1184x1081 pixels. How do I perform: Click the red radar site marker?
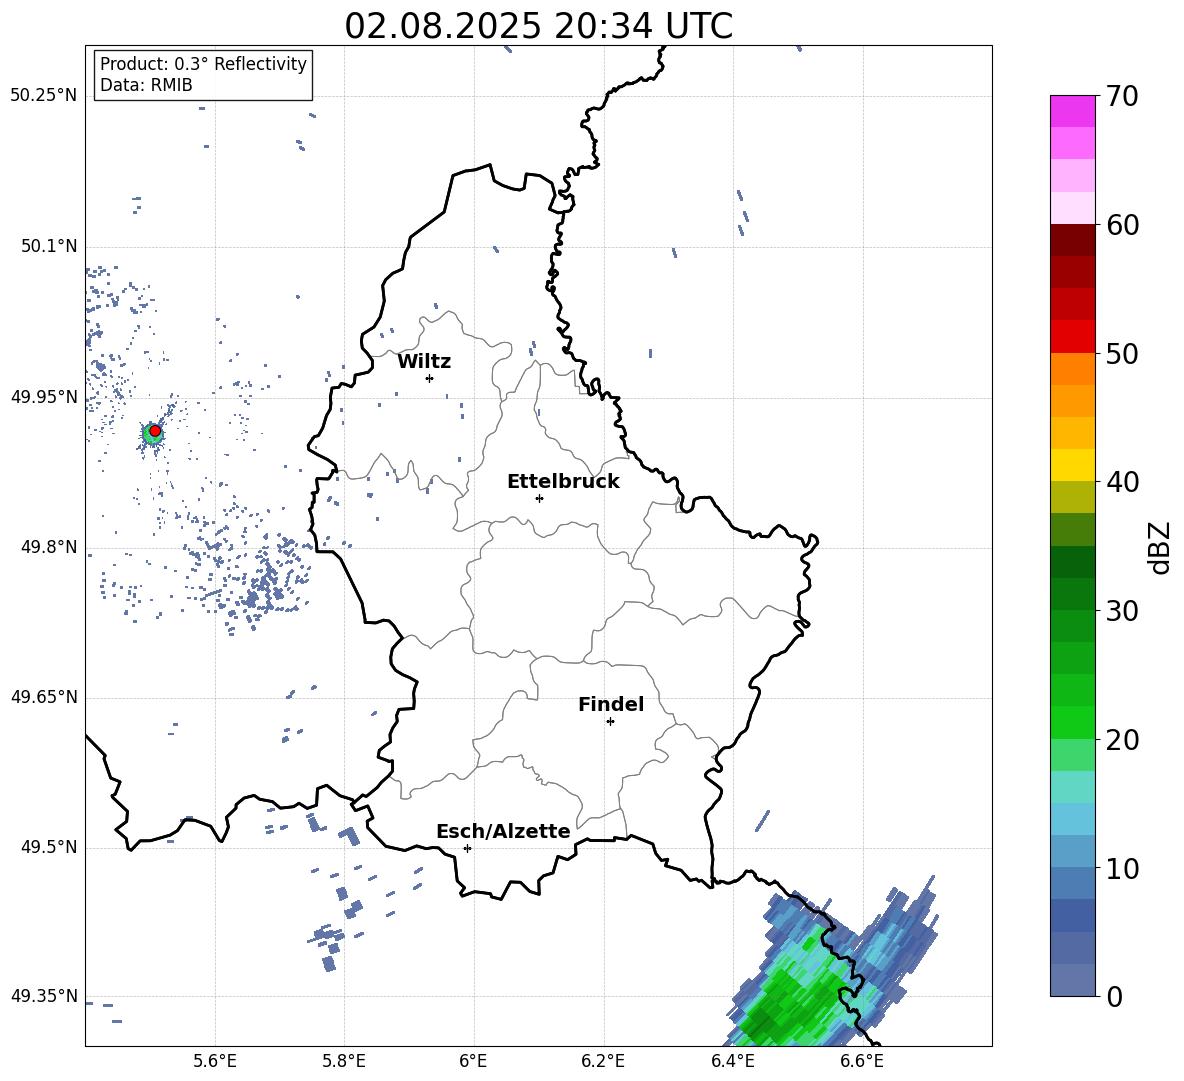[x=155, y=431]
